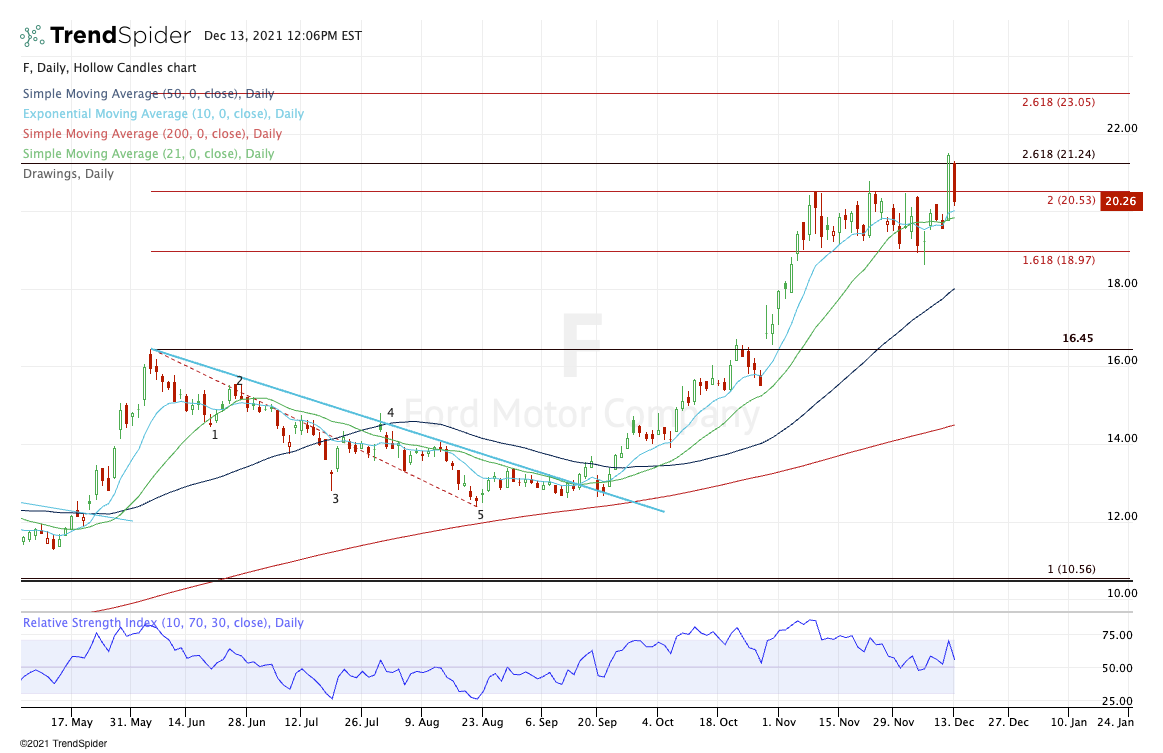Click the 12.00 price axis label
Screen dimensions: 1163x753
(1121, 516)
